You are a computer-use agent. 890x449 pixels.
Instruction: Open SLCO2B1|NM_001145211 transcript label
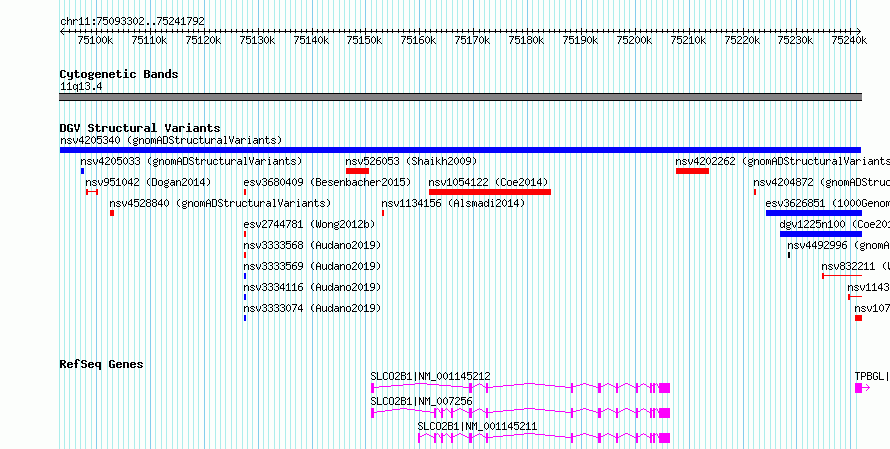pos(477,426)
